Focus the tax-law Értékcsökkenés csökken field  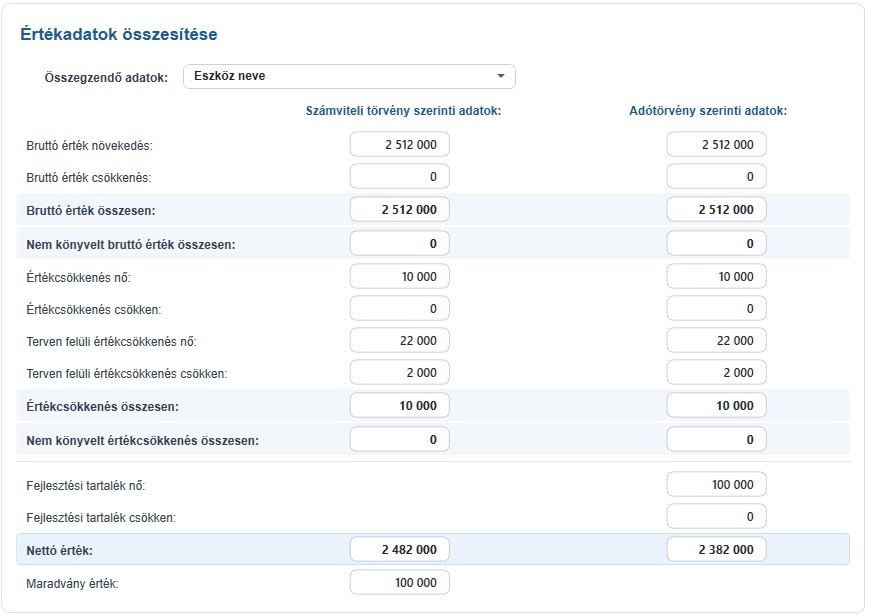(x=717, y=309)
